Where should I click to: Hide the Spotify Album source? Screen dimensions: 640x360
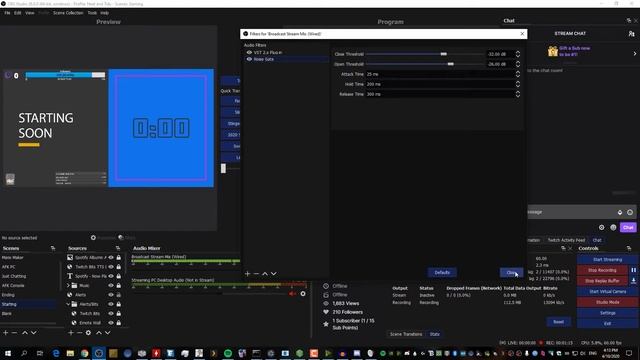(x=111, y=258)
